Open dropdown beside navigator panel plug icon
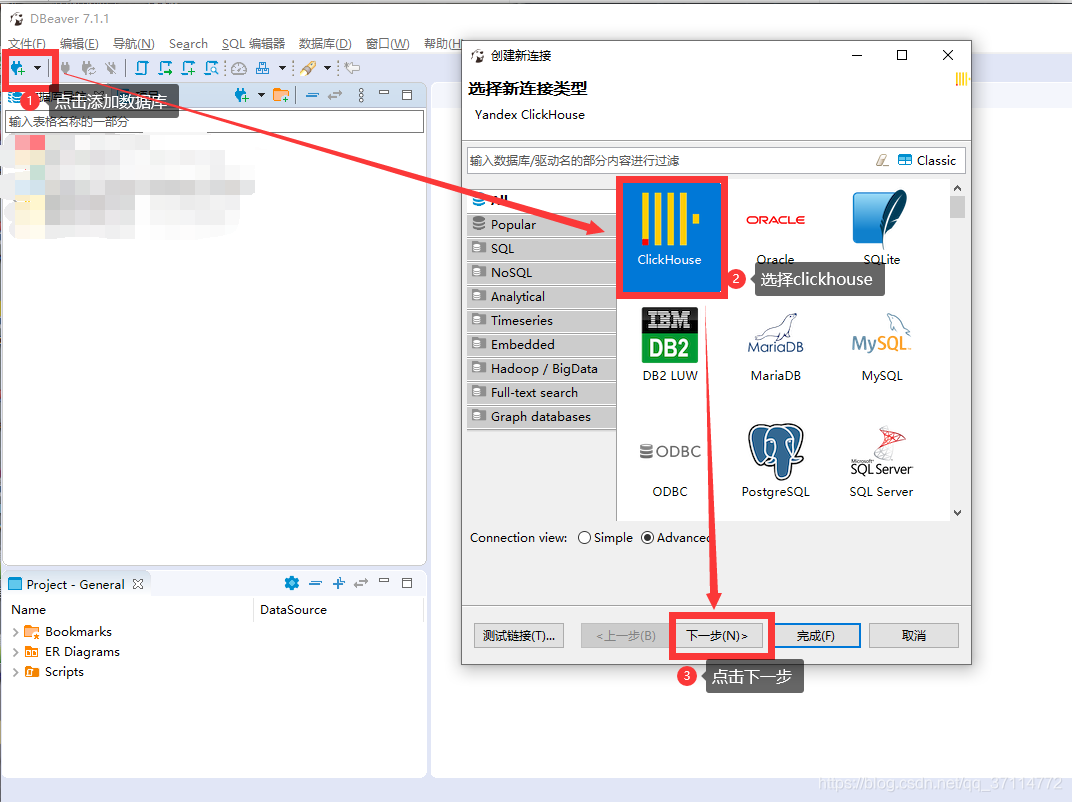Image resolution: width=1072 pixels, height=802 pixels. pyautogui.click(x=261, y=95)
